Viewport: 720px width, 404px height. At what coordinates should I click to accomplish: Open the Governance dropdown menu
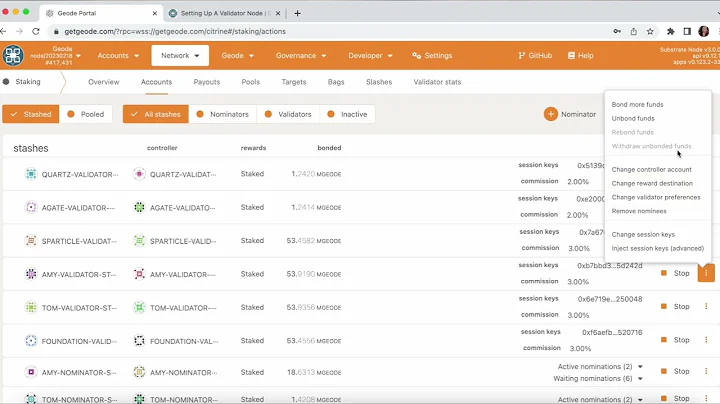(x=301, y=56)
